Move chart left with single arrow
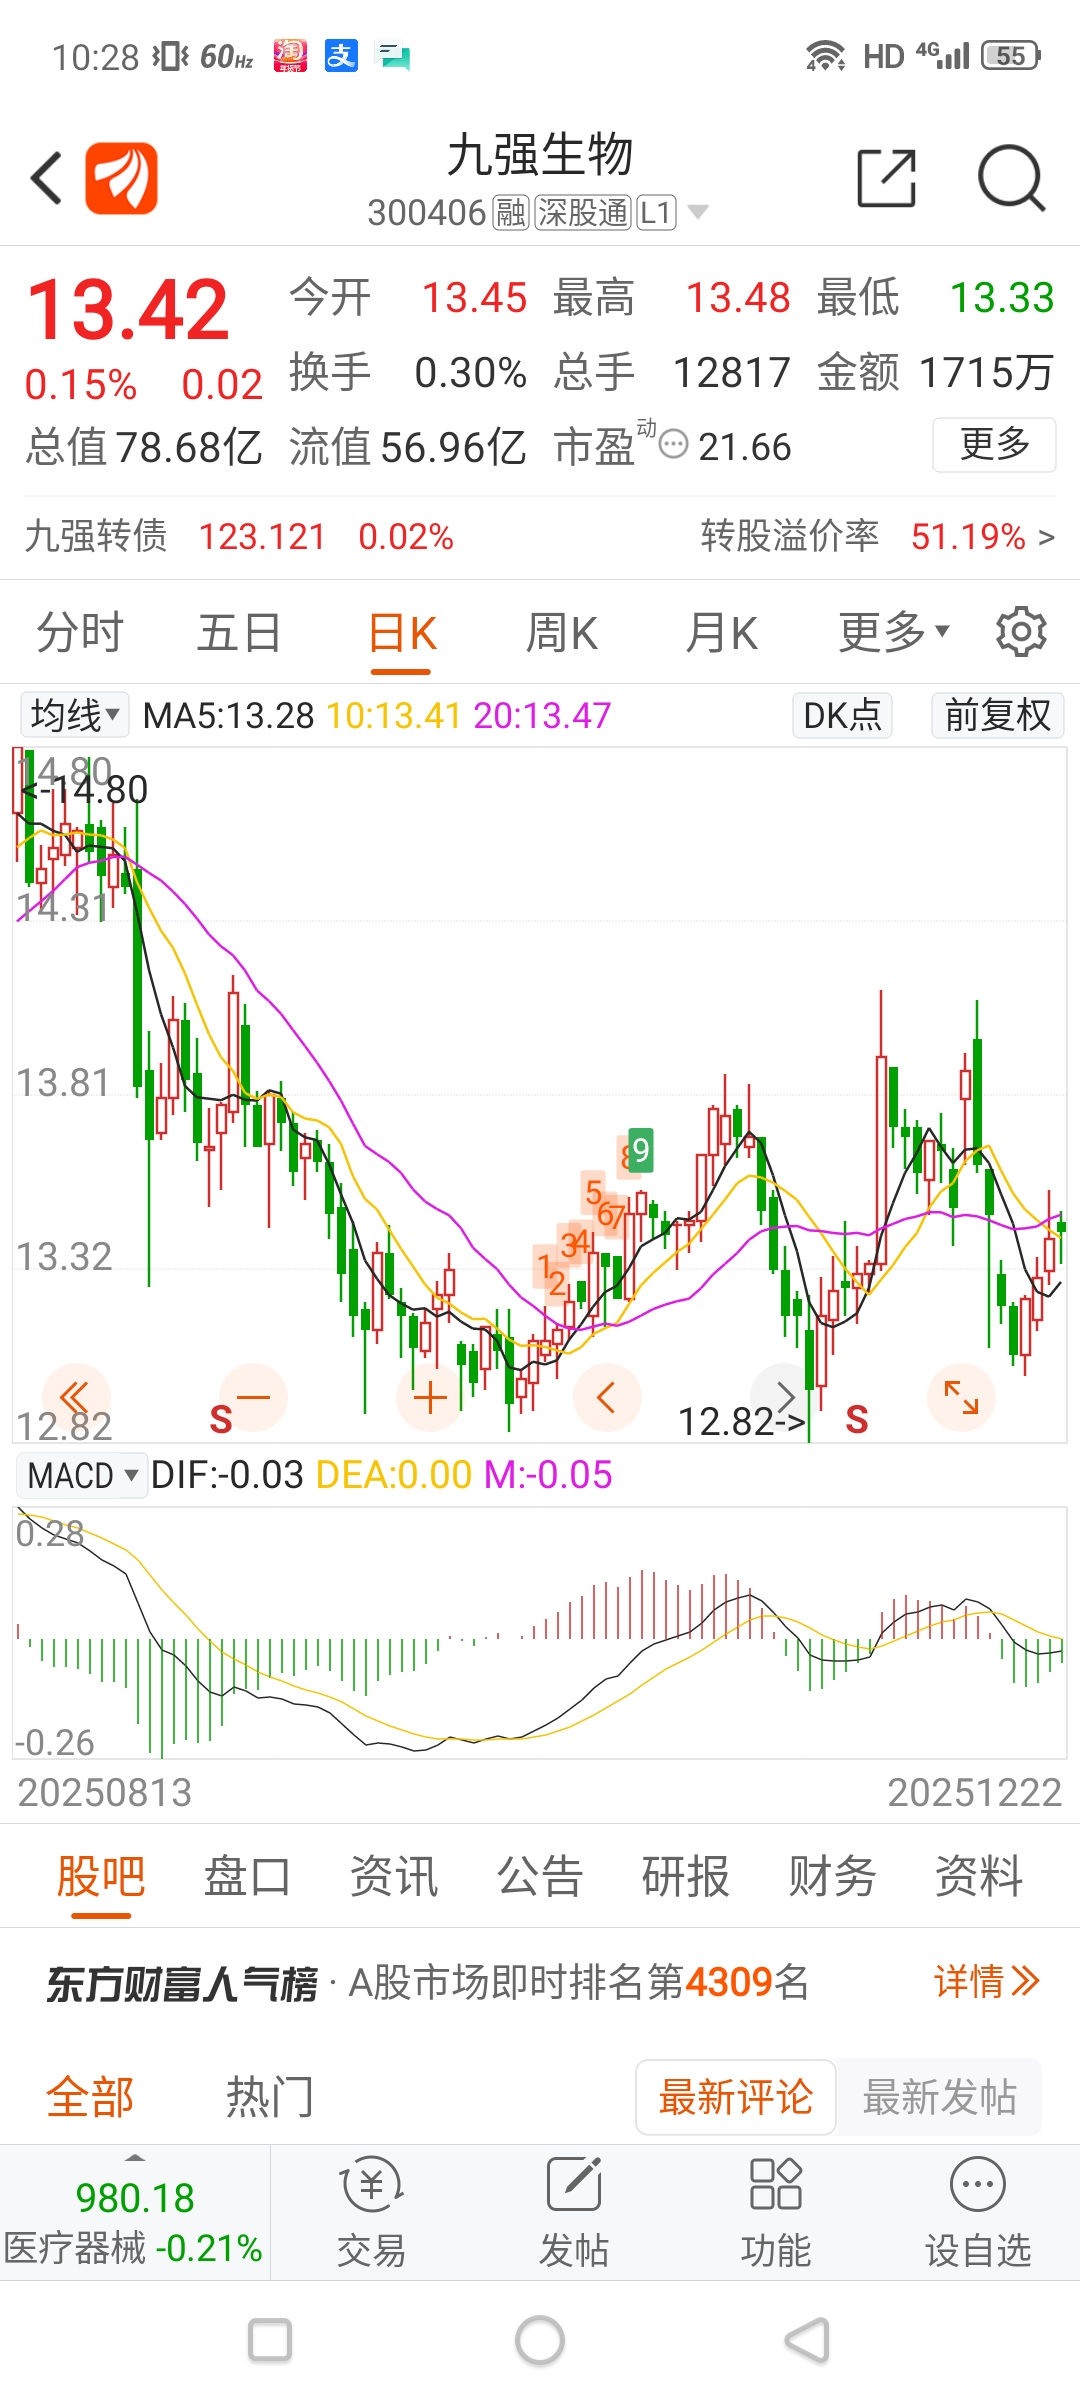Image resolution: width=1080 pixels, height=2400 pixels. point(606,1397)
